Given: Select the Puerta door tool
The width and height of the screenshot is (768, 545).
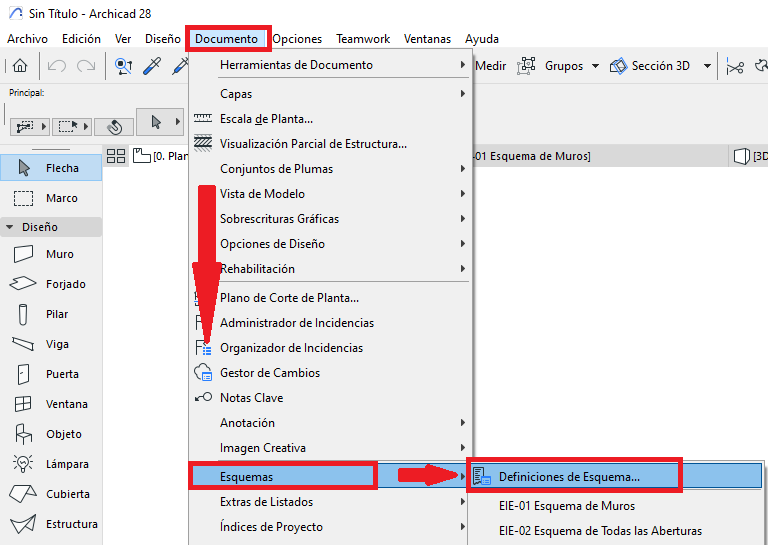Looking at the screenshot, I should click(50, 374).
